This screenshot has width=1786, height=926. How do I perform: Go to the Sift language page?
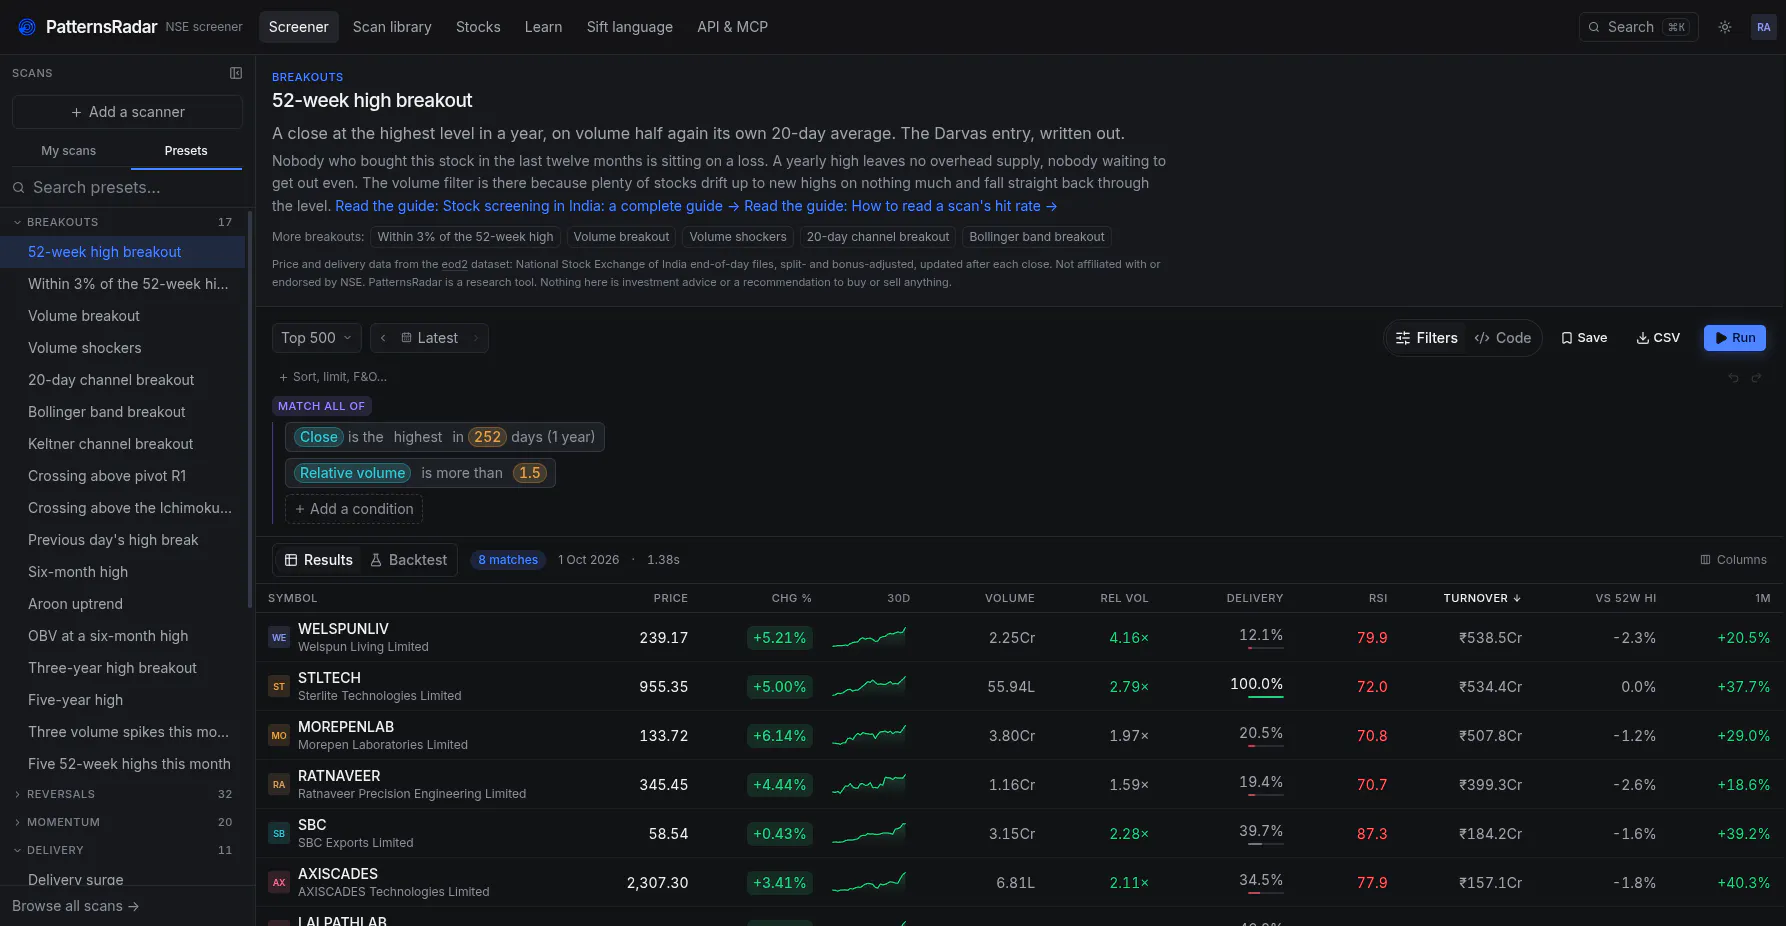(630, 27)
